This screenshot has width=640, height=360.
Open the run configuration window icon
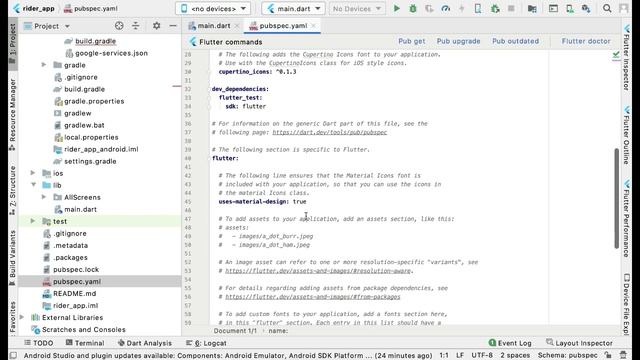(x=553, y=9)
